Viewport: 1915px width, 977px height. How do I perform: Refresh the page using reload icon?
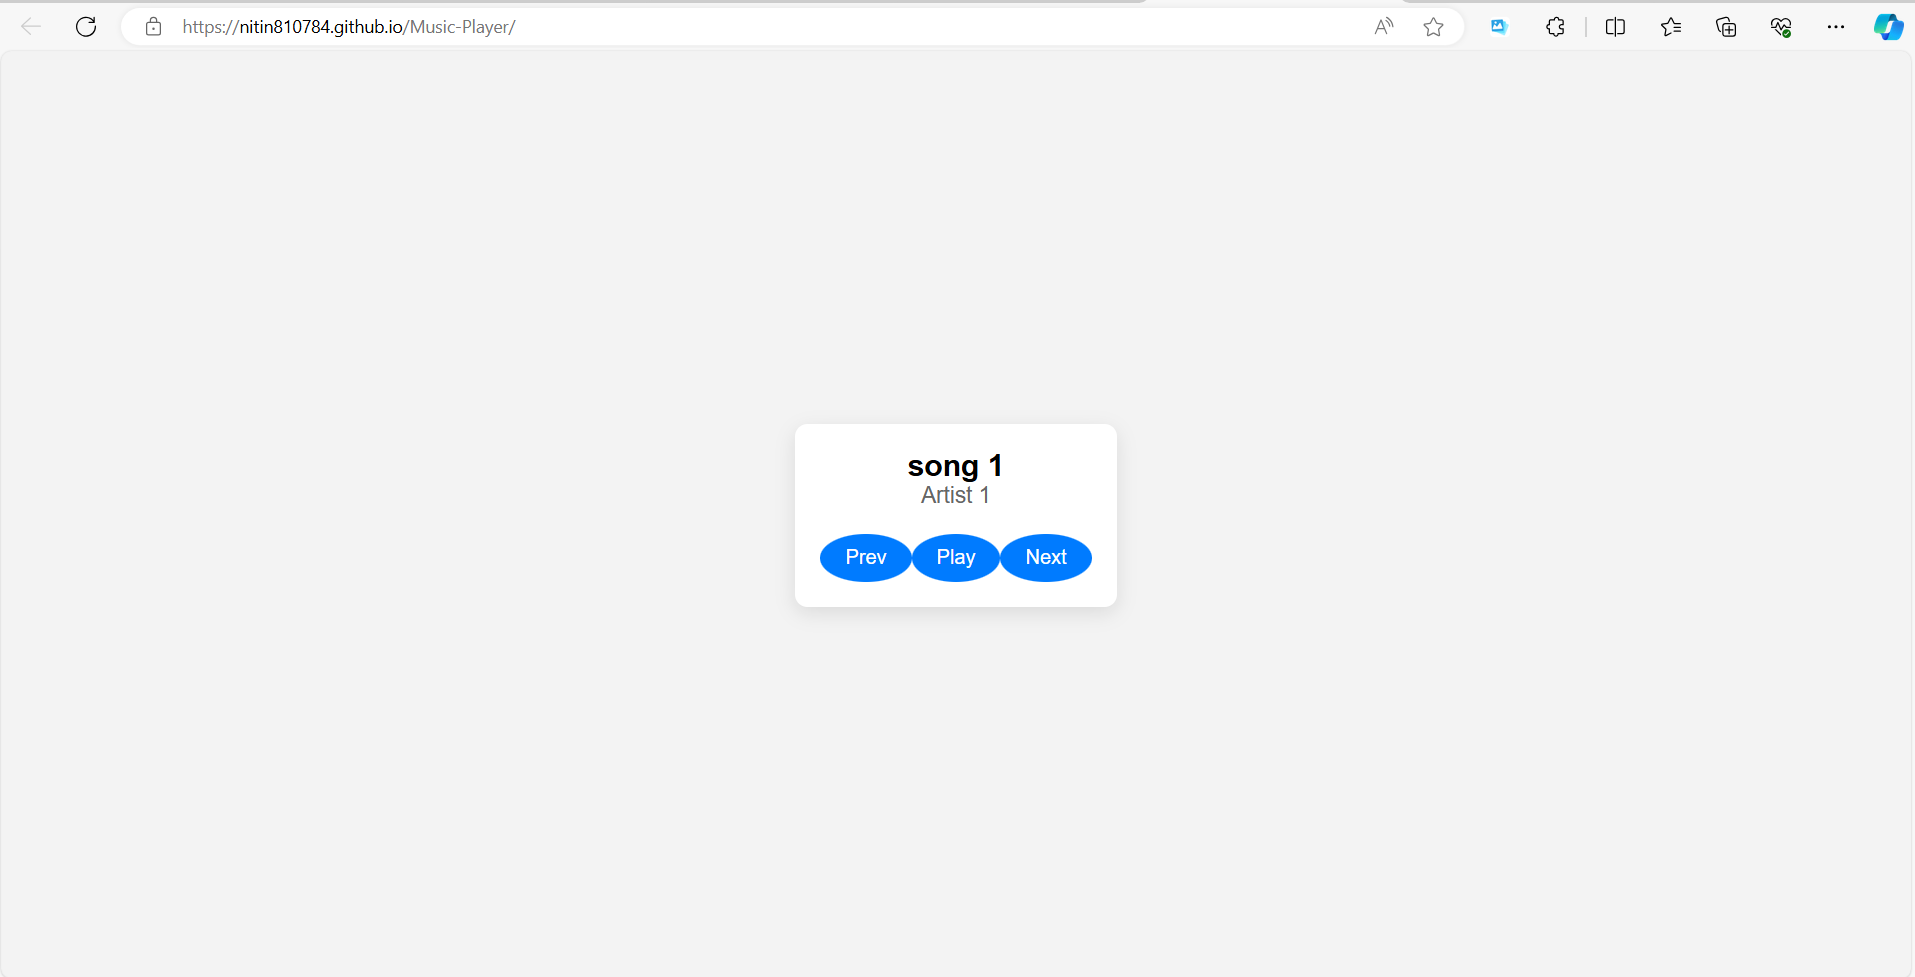[86, 27]
